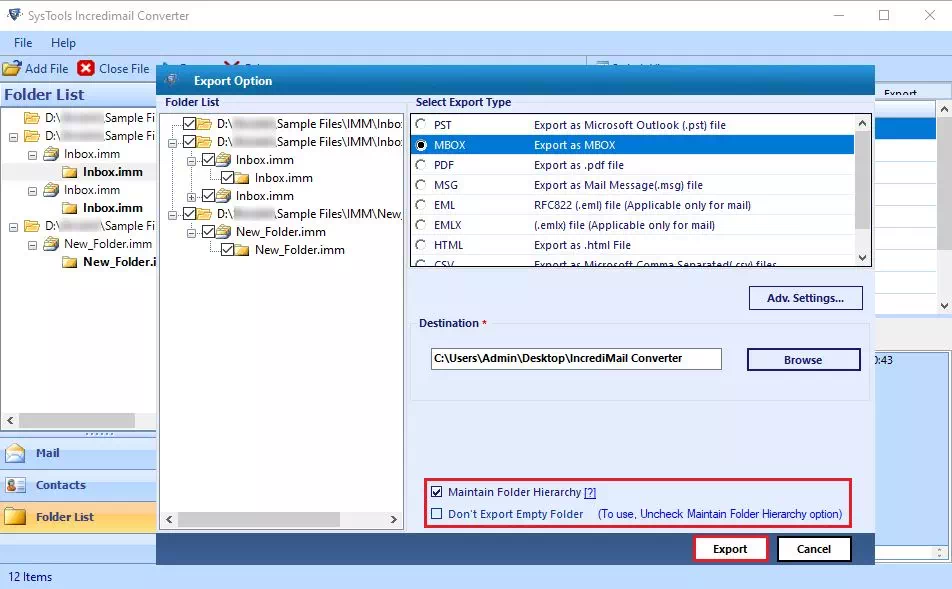Collapse the last D:\ Sample Fi node in main tree

(13, 227)
